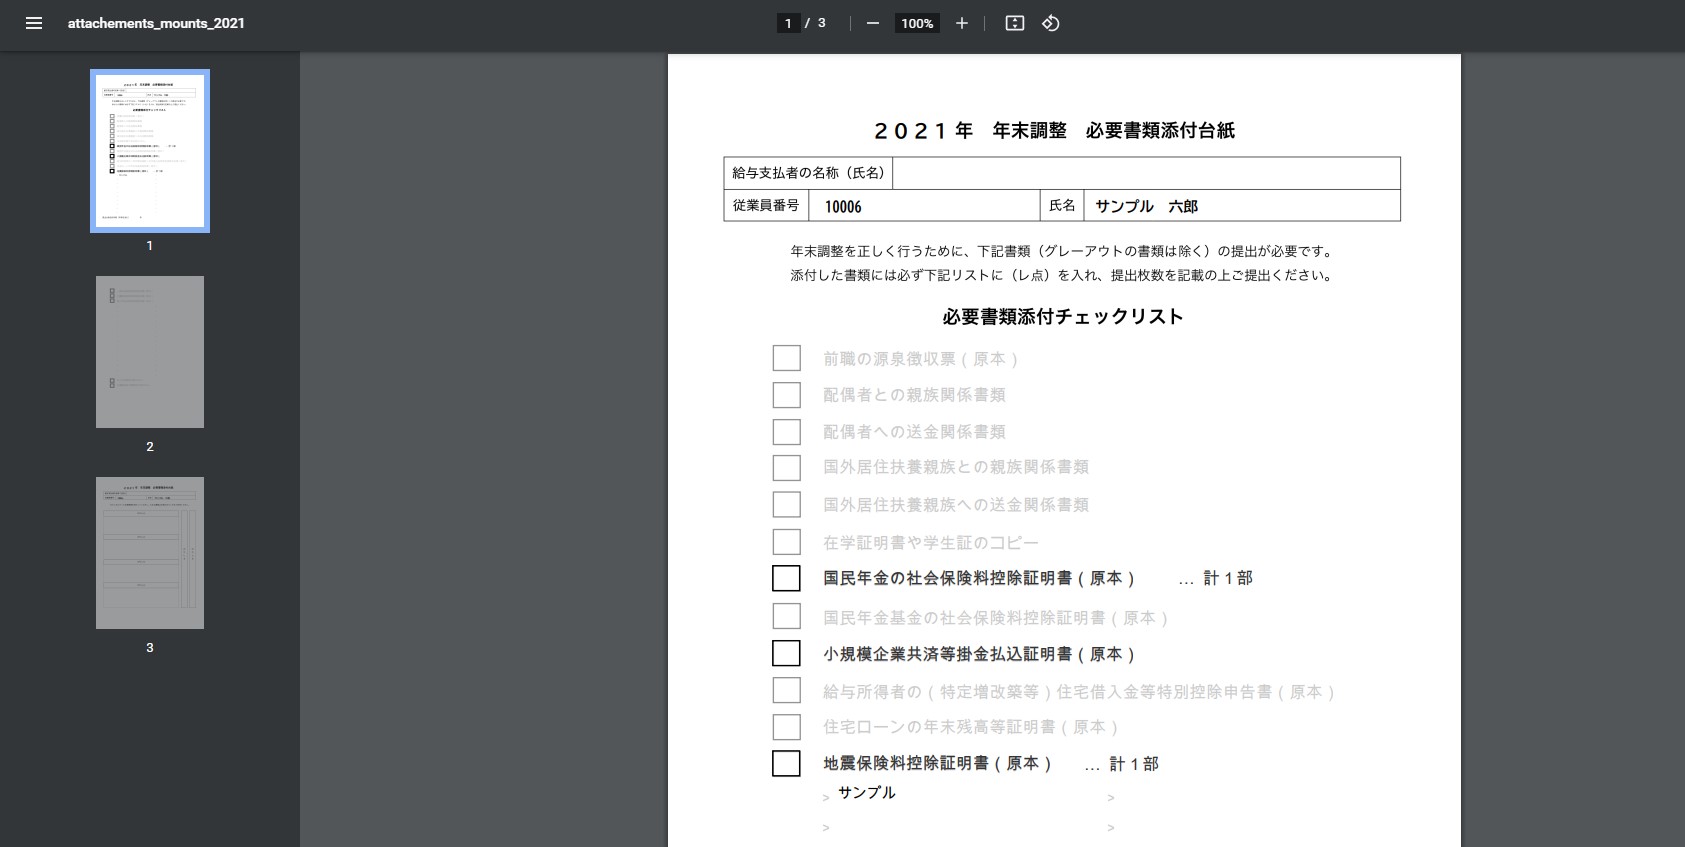Screen dimensions: 1685x847
Task: Toggle the sidebar hamburger menu
Action: click(34, 23)
